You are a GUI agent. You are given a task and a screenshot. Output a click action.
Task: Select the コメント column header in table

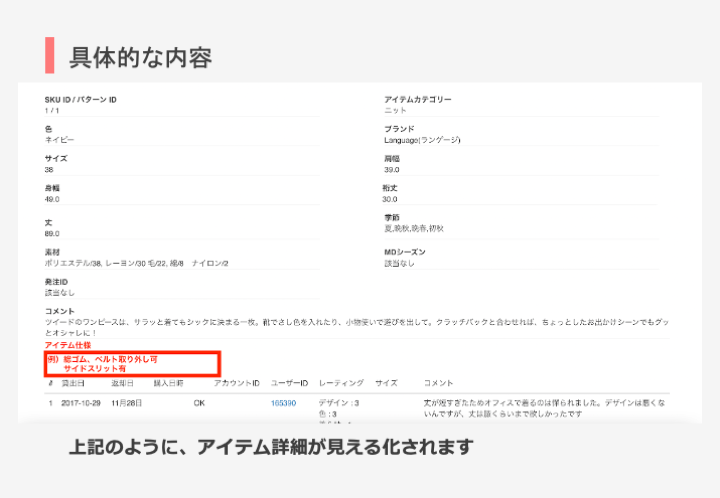pyautogui.click(x=439, y=383)
